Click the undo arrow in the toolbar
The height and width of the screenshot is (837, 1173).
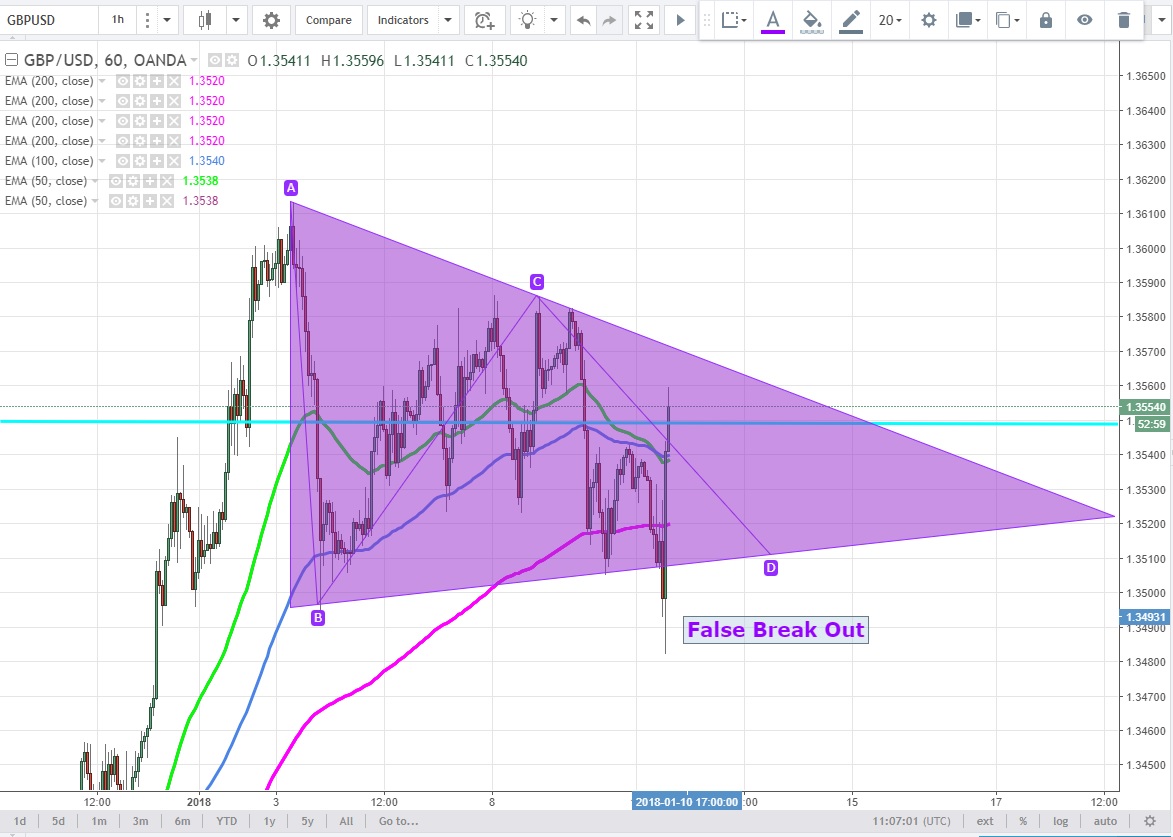tap(583, 20)
